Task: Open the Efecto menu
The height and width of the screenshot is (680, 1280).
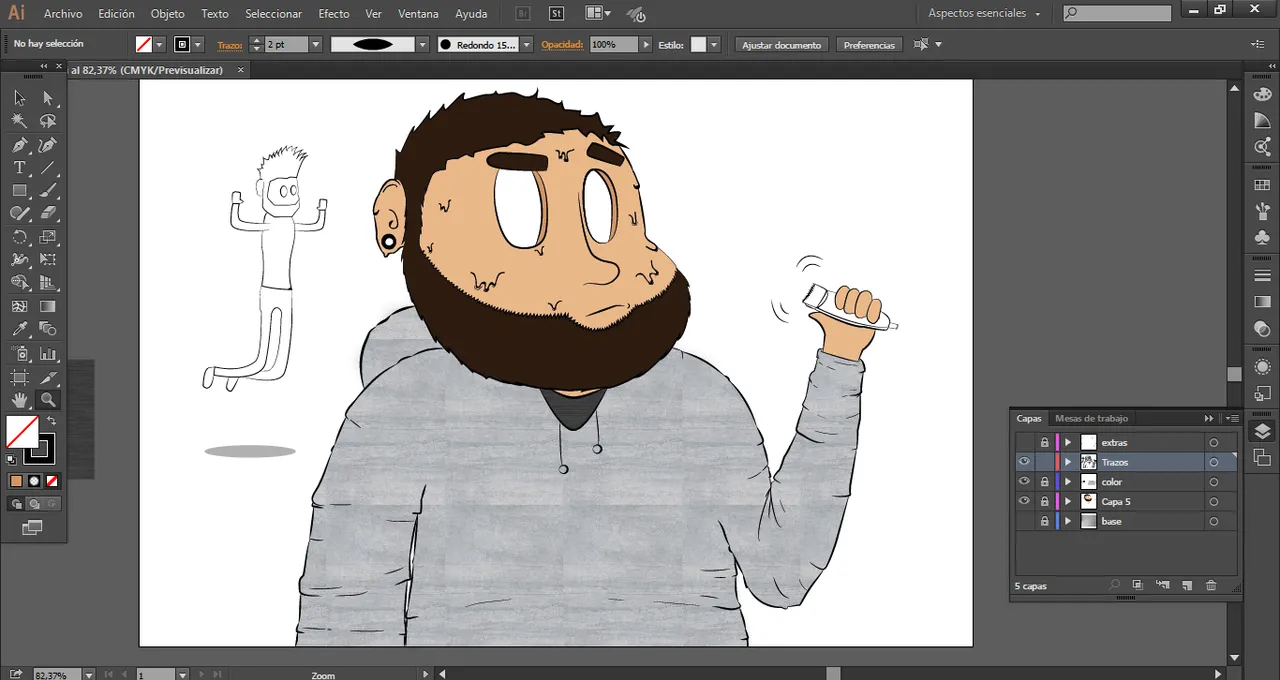Action: click(333, 14)
